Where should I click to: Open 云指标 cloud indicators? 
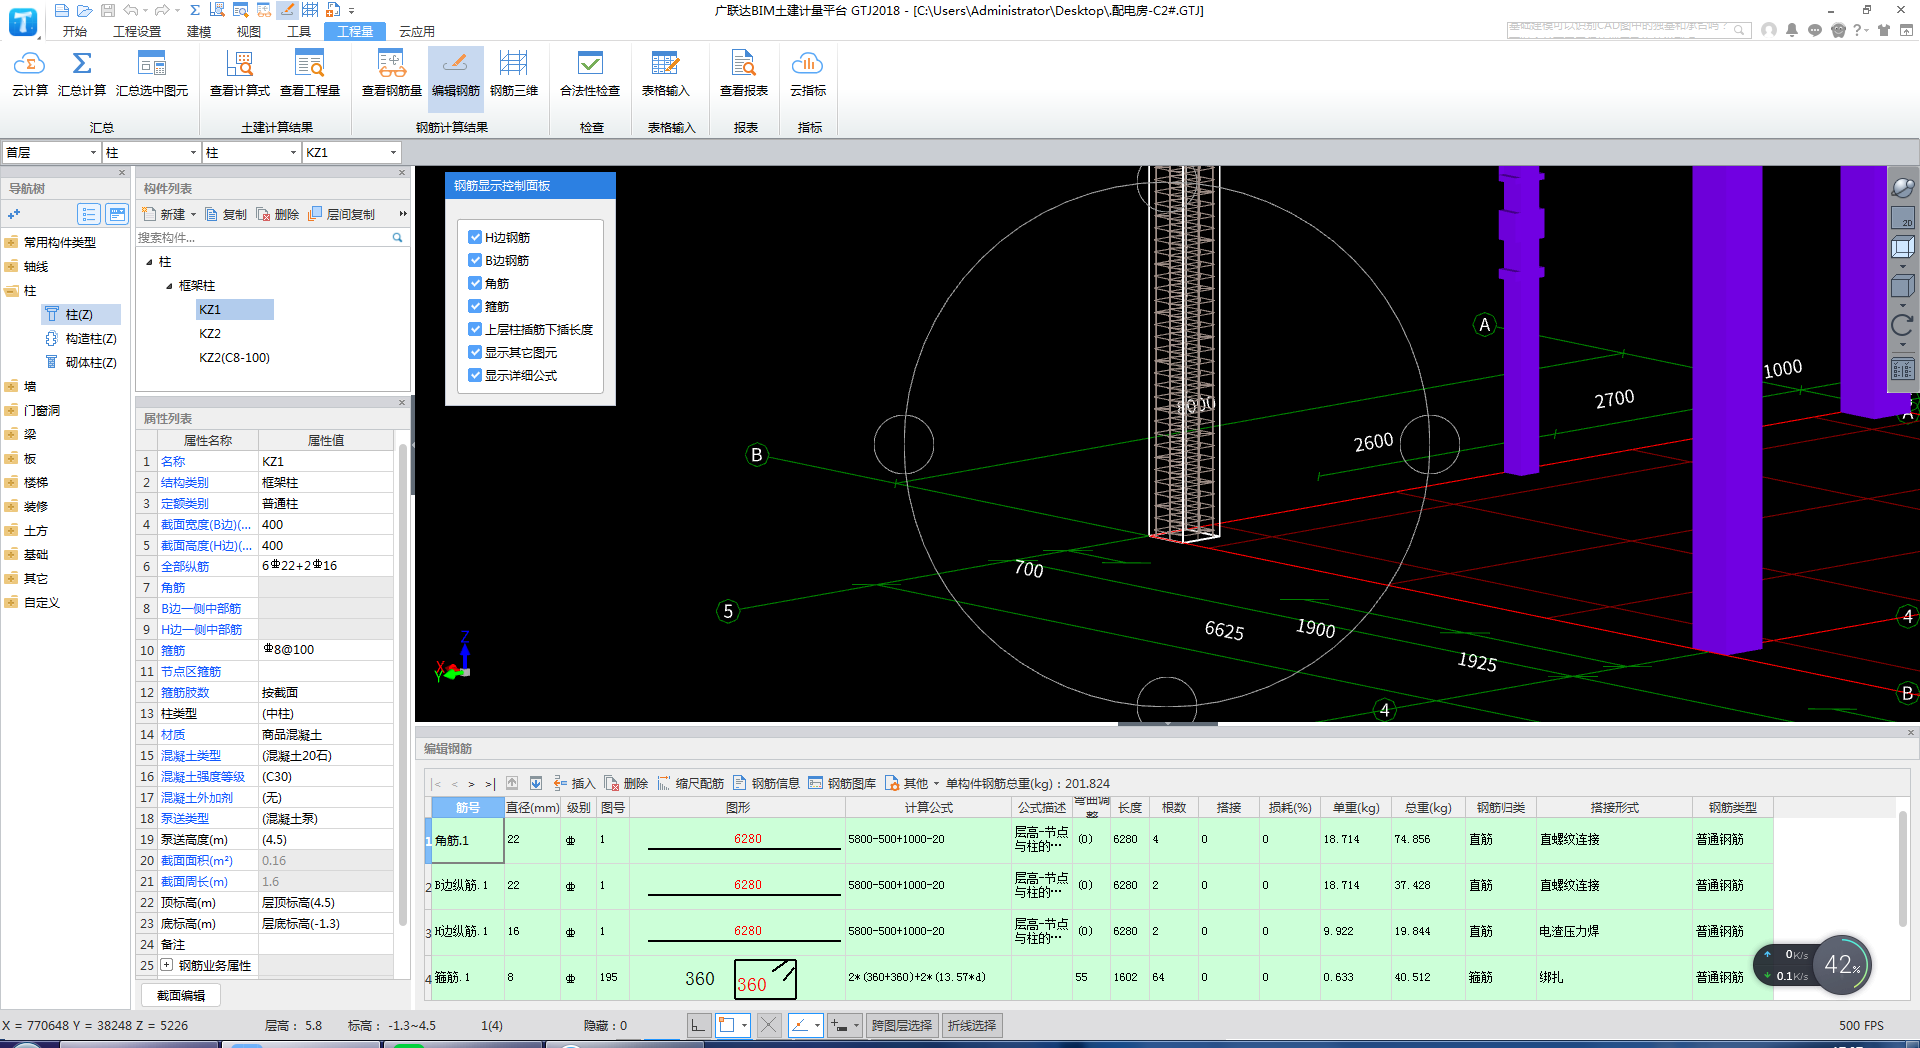(x=808, y=74)
